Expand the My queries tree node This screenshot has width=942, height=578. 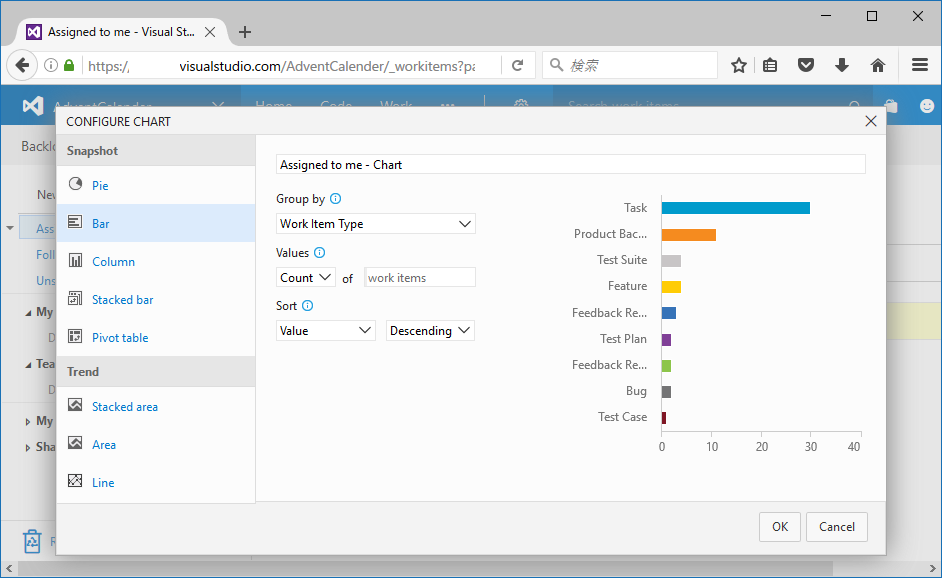tap(28, 422)
